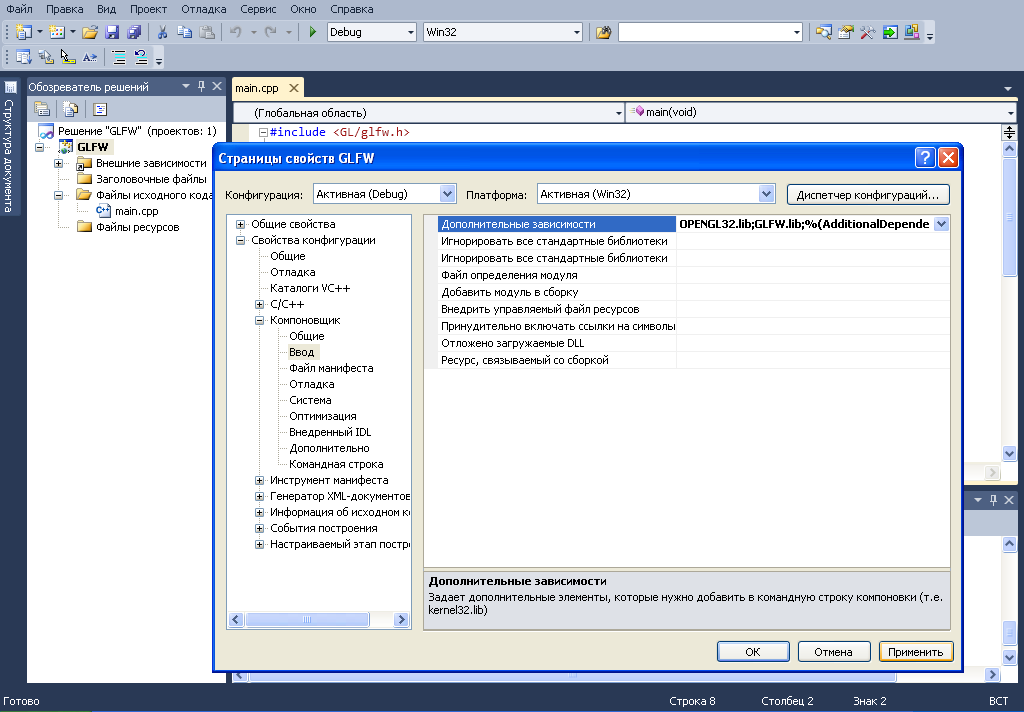The image size is (1024, 712).
Task: Click the third Solution Explorer toolbar icon
Action: point(100,109)
